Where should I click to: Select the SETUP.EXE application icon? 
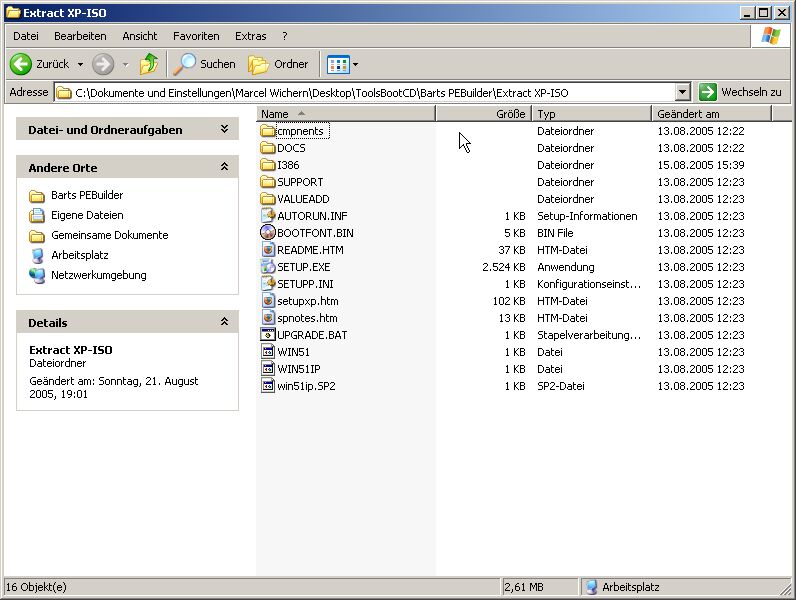(268, 267)
